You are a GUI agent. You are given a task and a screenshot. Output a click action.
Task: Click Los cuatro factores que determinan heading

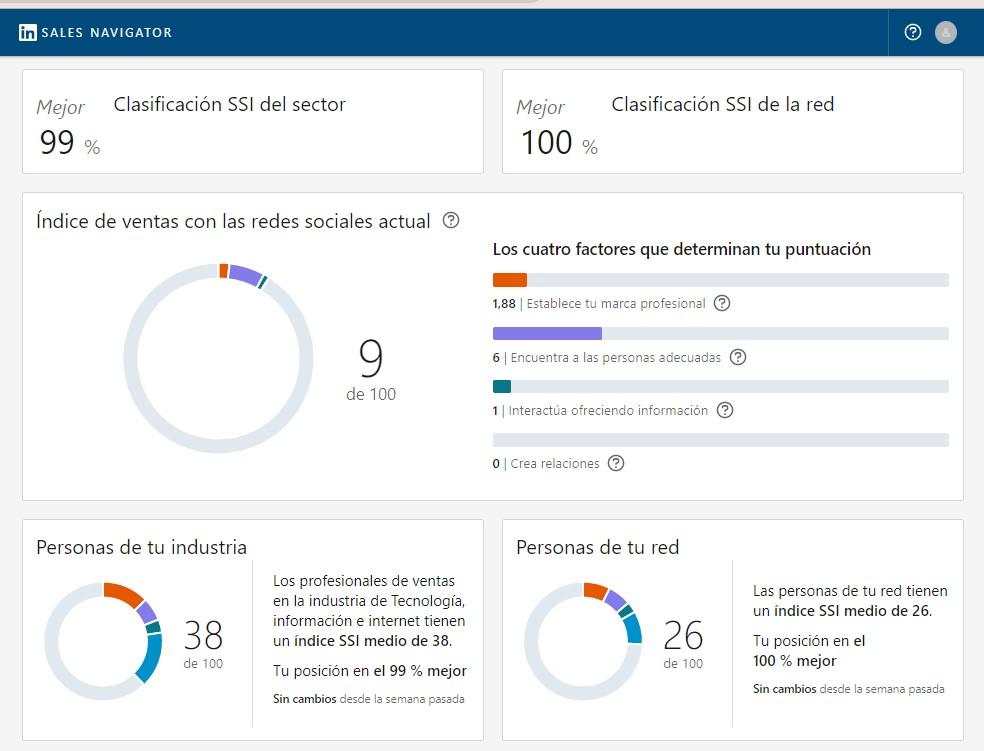point(682,249)
